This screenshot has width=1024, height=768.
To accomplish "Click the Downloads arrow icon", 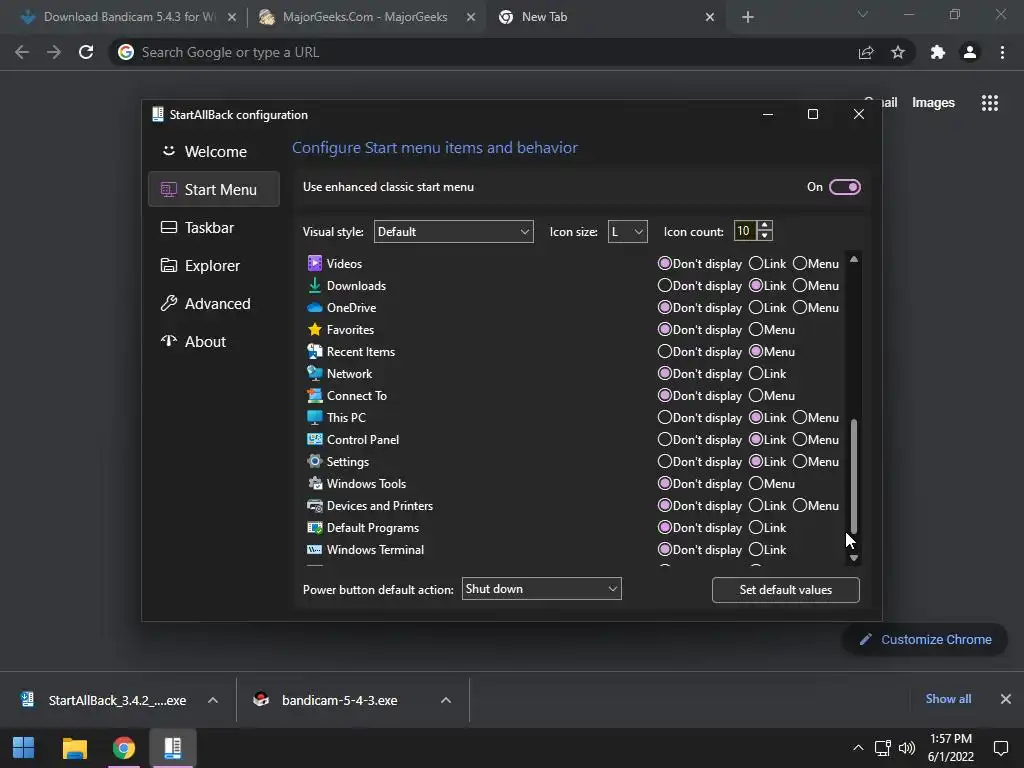I will tap(315, 285).
